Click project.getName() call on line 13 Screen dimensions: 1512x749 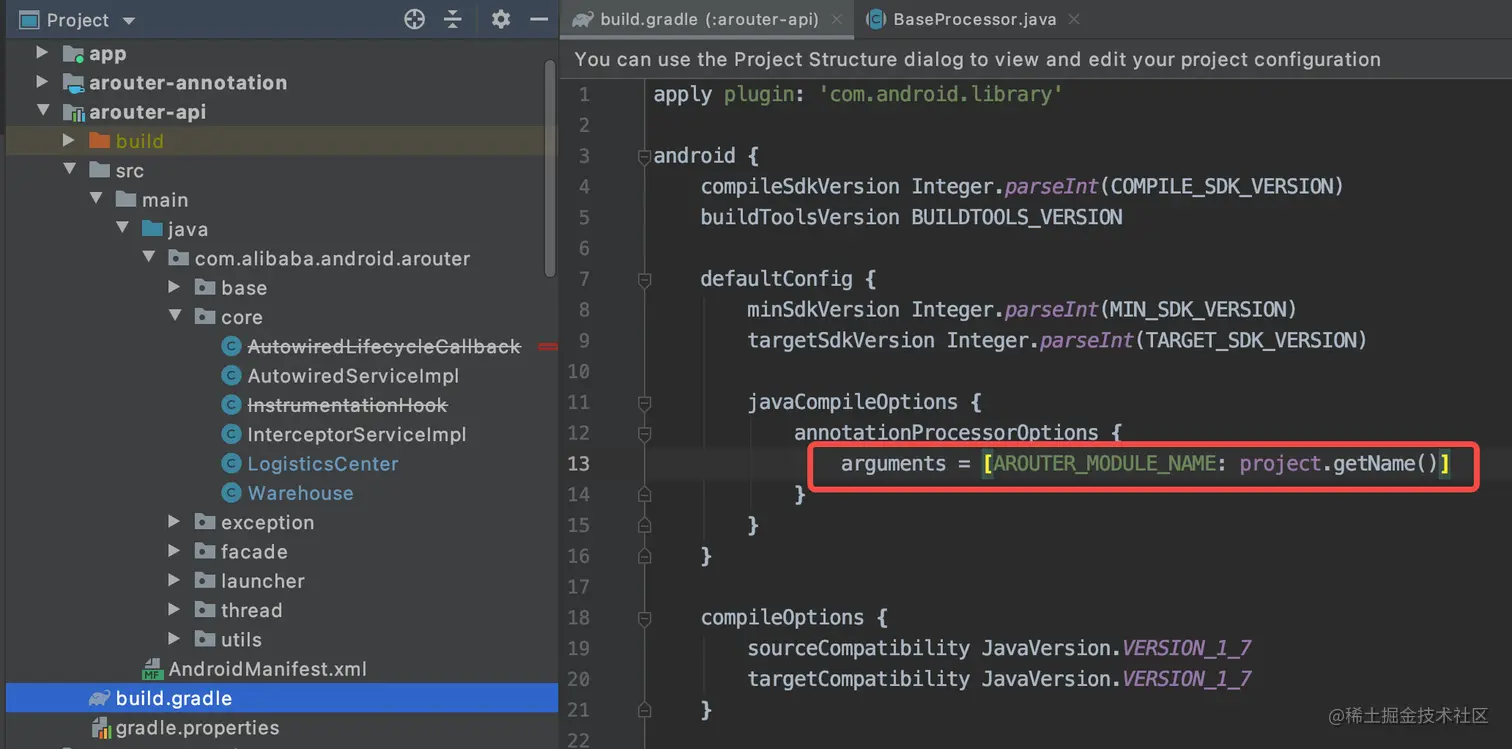click(1338, 463)
